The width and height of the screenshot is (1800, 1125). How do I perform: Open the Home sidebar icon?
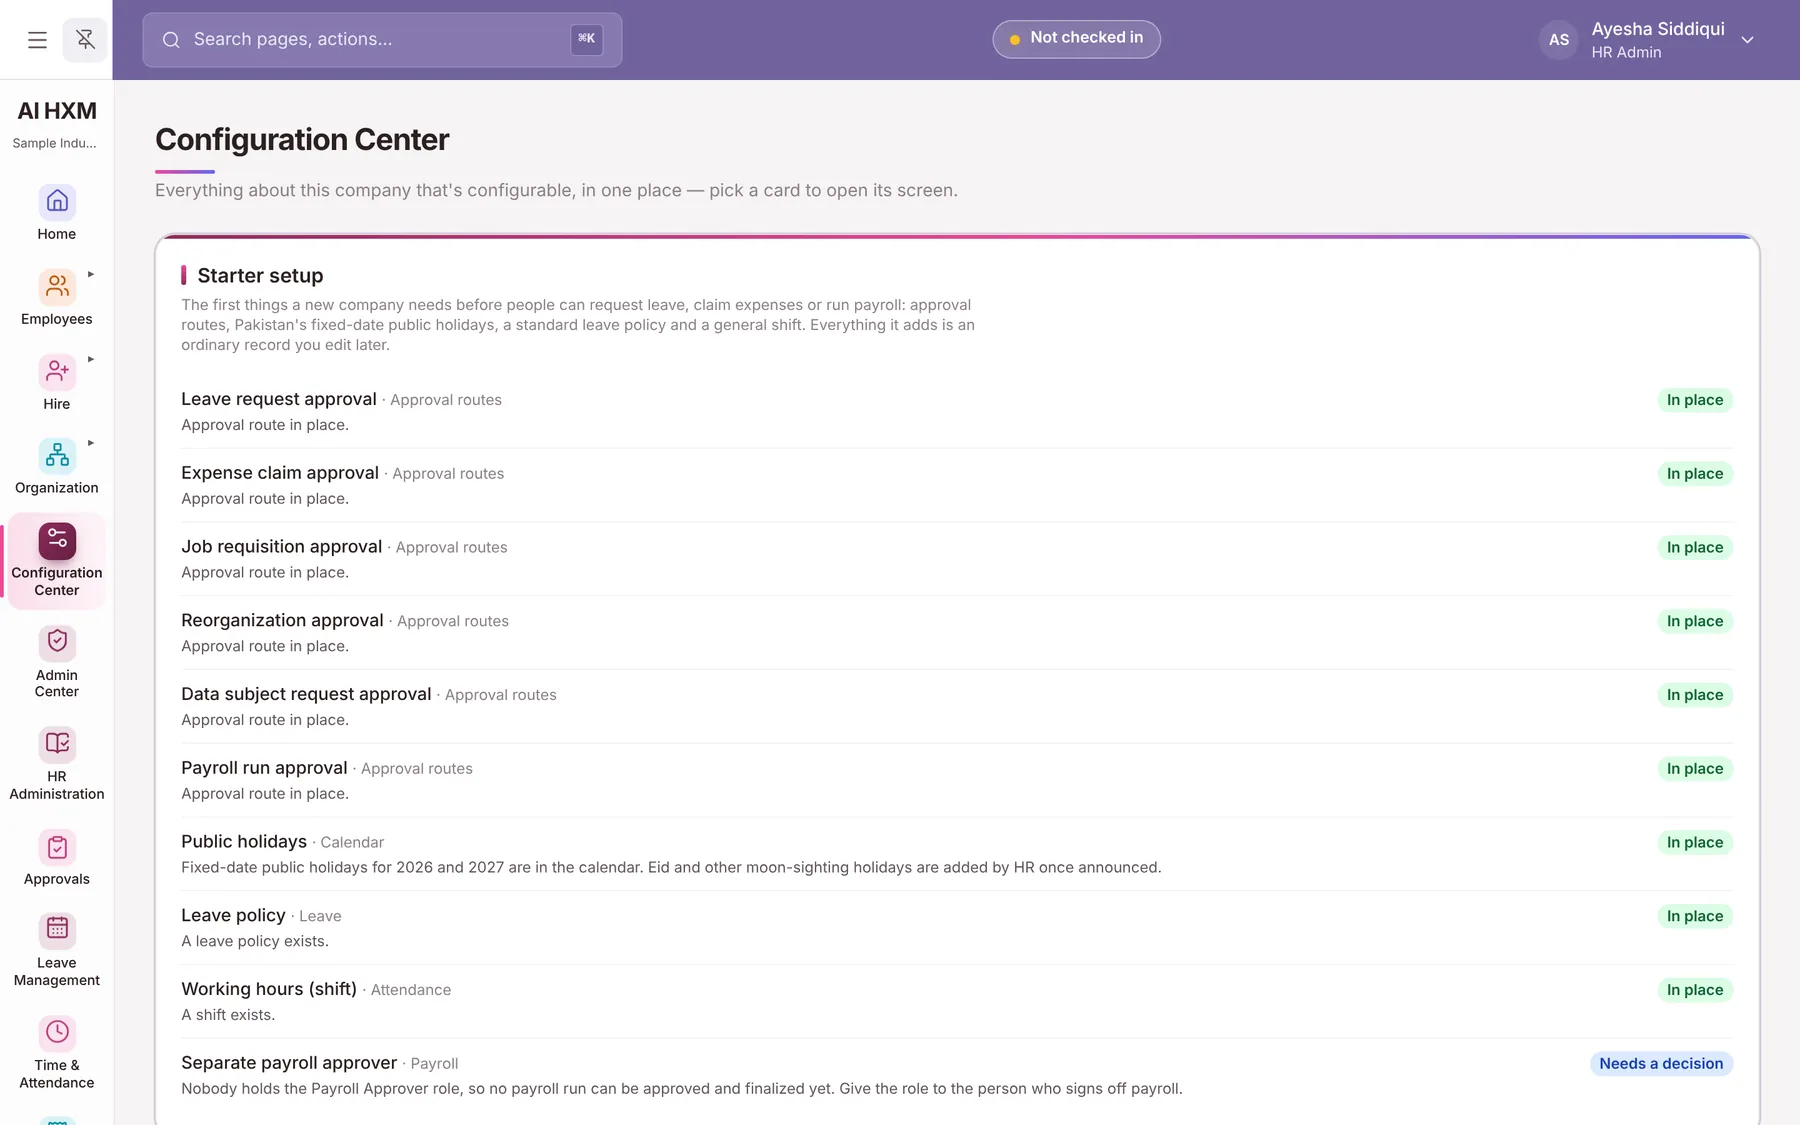coord(57,201)
